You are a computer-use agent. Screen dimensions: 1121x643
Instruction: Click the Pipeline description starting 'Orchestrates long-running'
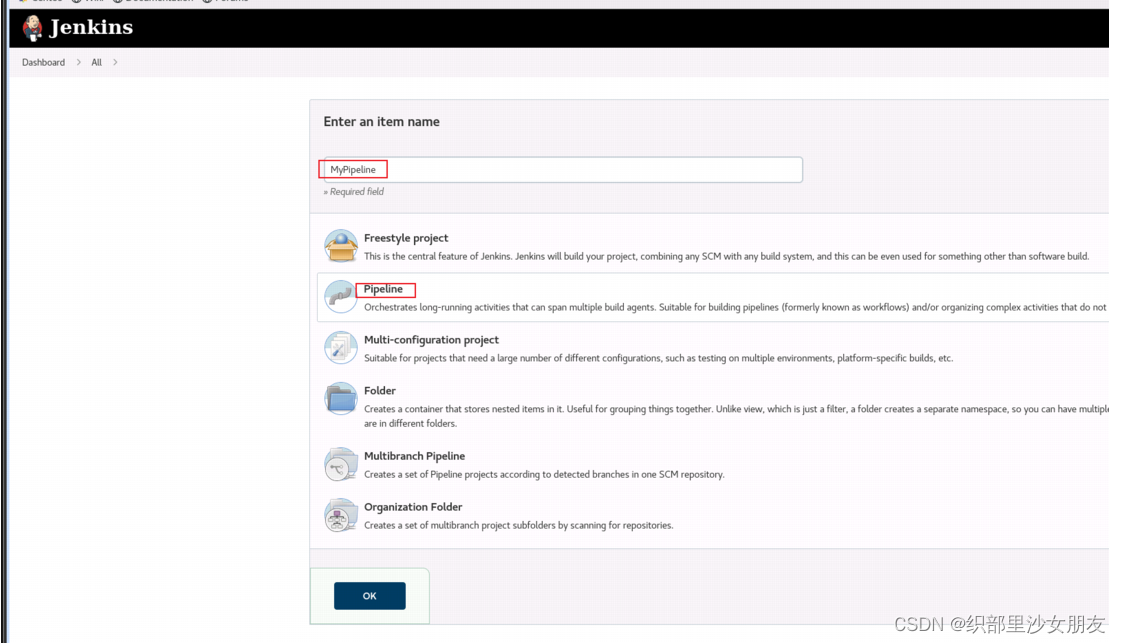735,308
